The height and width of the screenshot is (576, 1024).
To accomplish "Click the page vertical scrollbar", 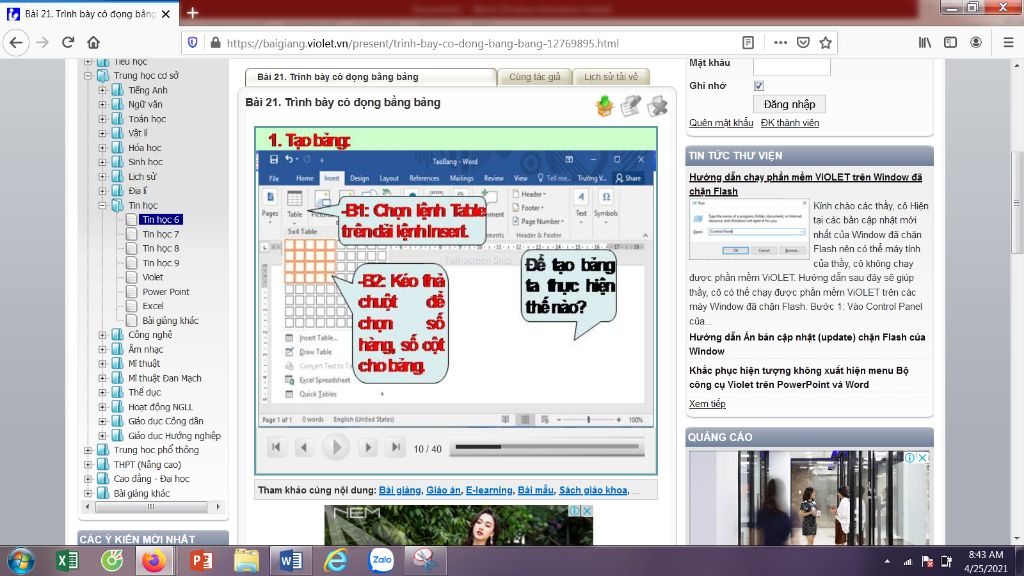I will click(x=1017, y=202).
